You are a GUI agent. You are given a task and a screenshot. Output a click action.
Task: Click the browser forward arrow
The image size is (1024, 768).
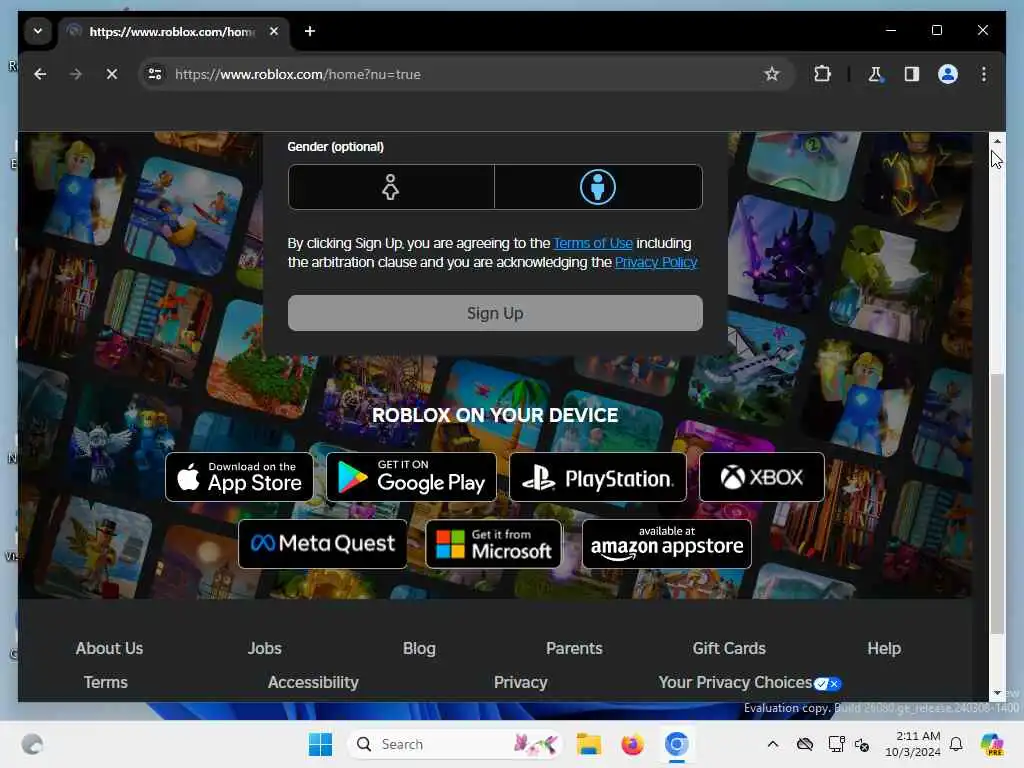[x=76, y=74]
